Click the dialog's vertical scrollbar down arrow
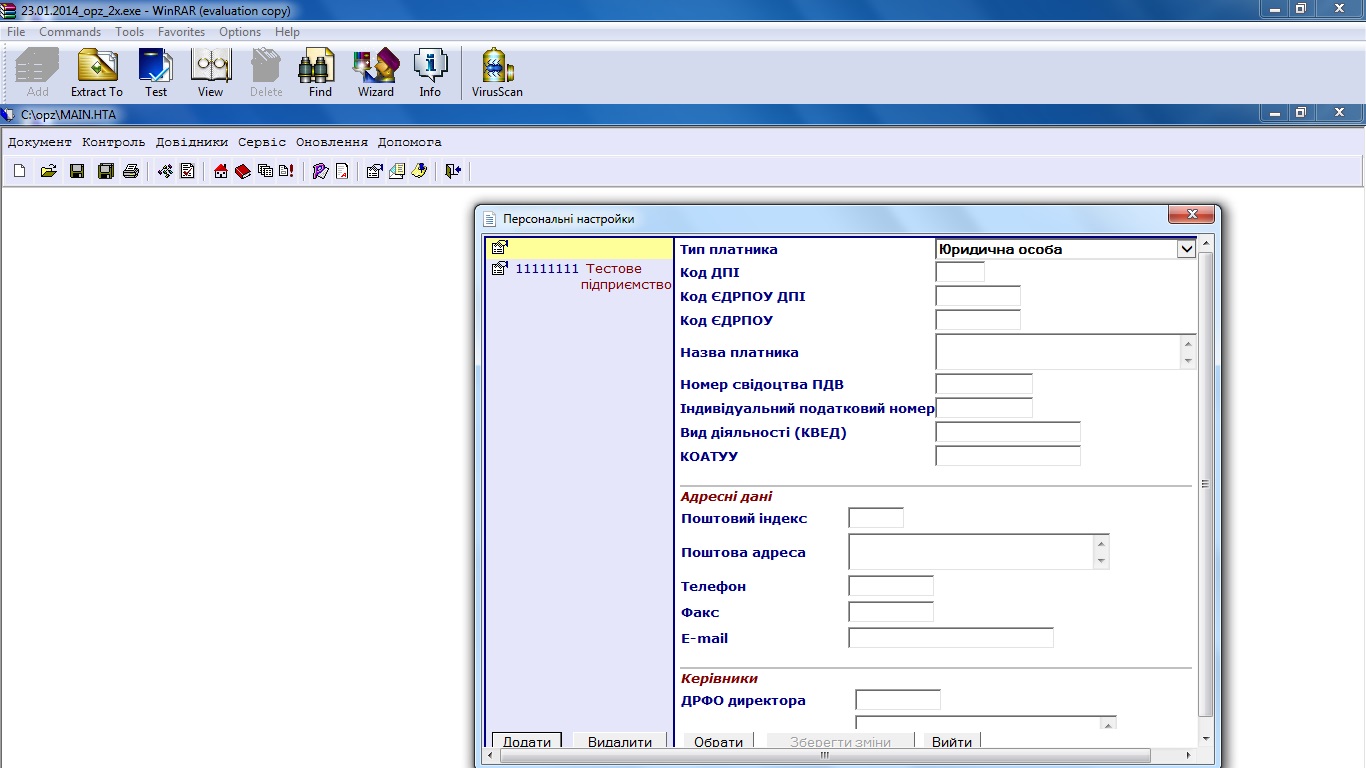The width and height of the screenshot is (1366, 768). [1205, 739]
